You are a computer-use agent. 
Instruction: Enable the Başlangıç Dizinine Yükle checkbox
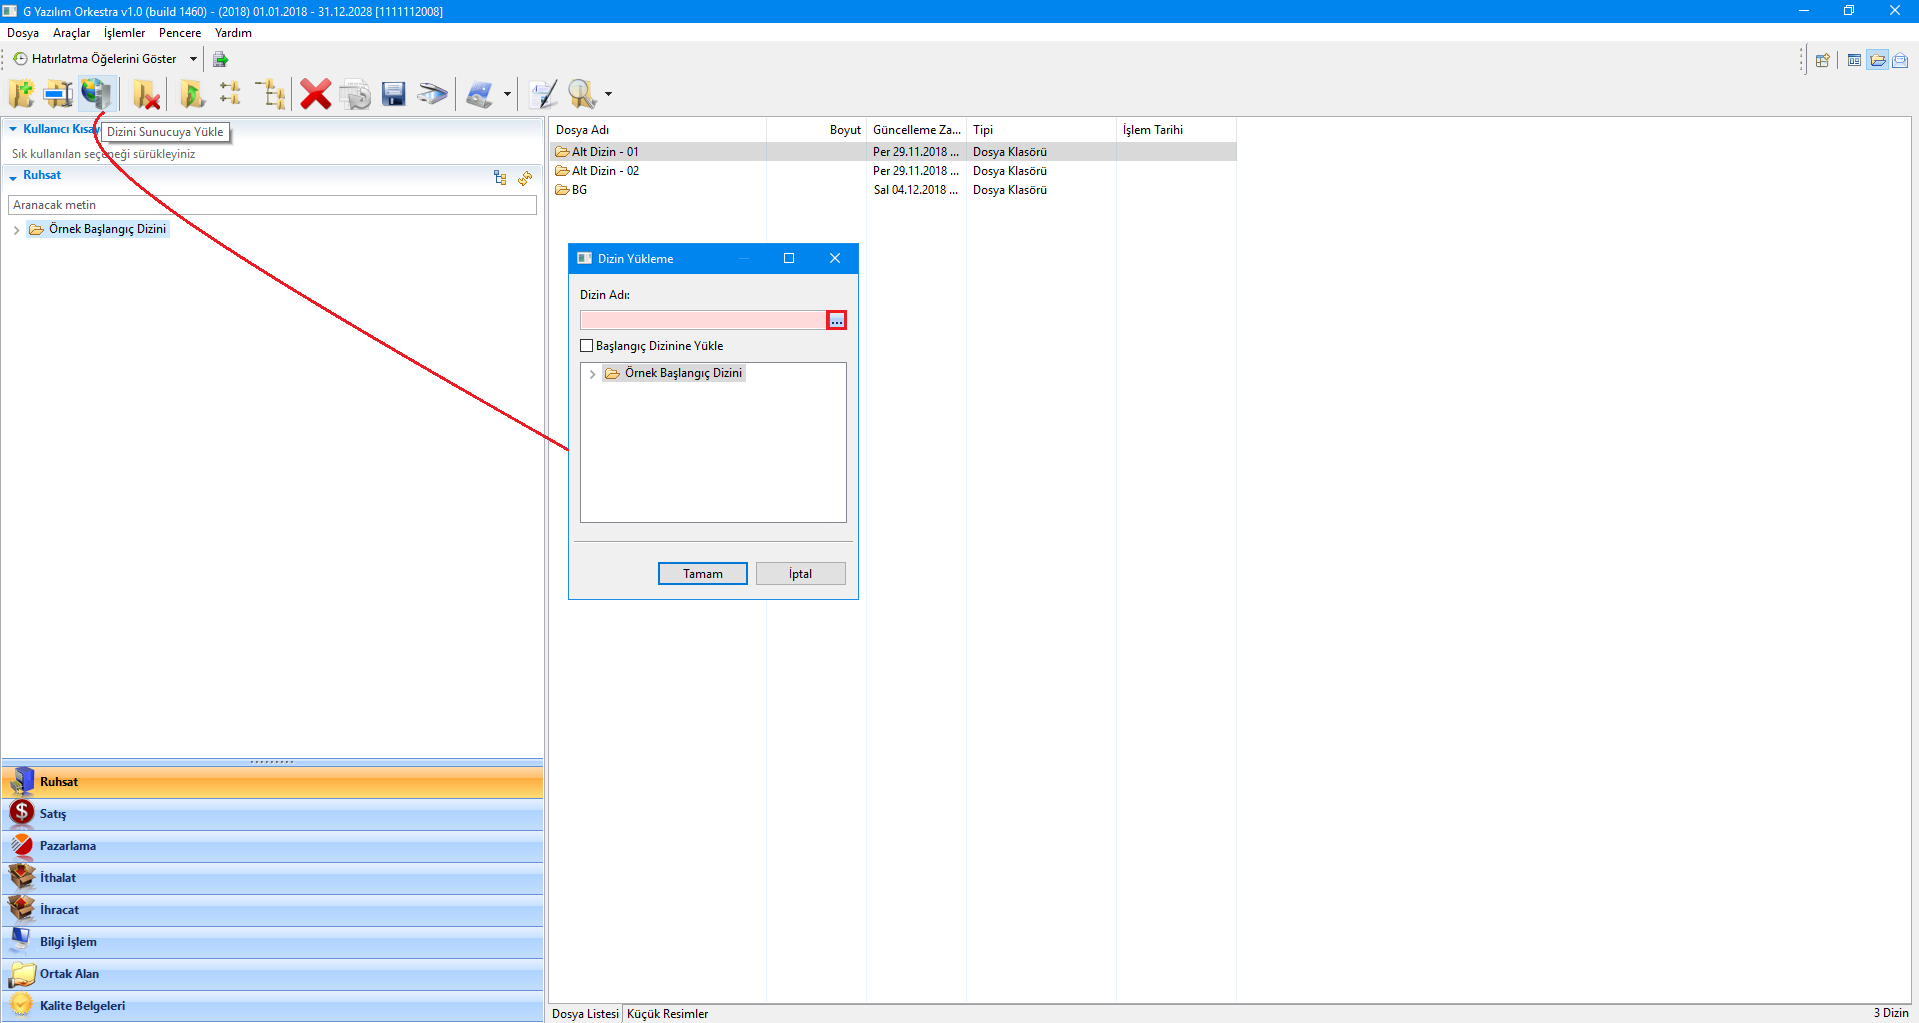coord(587,346)
